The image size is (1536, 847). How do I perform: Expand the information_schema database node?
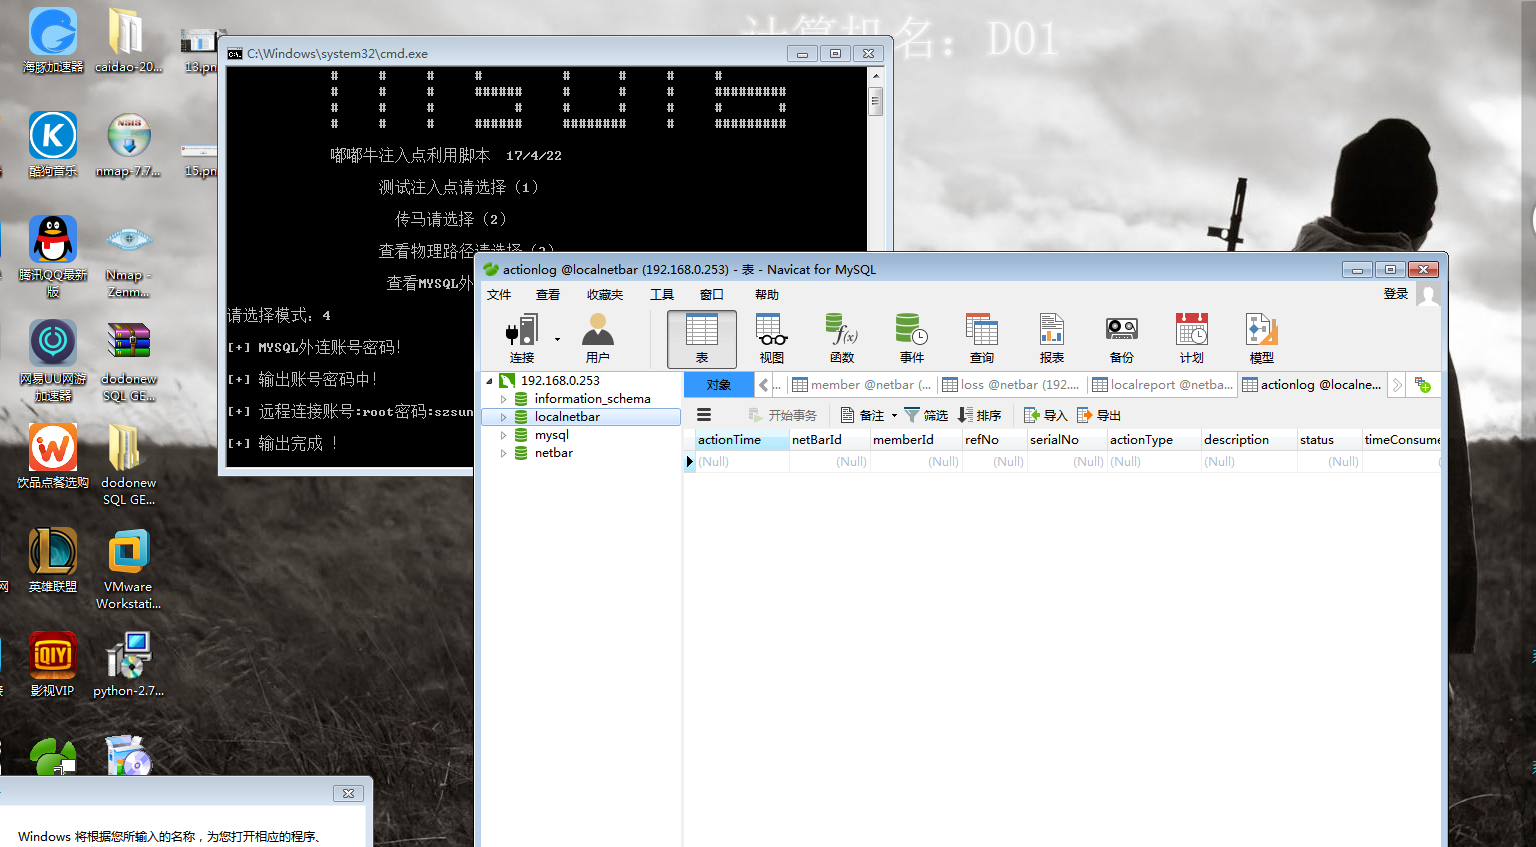[503, 399]
